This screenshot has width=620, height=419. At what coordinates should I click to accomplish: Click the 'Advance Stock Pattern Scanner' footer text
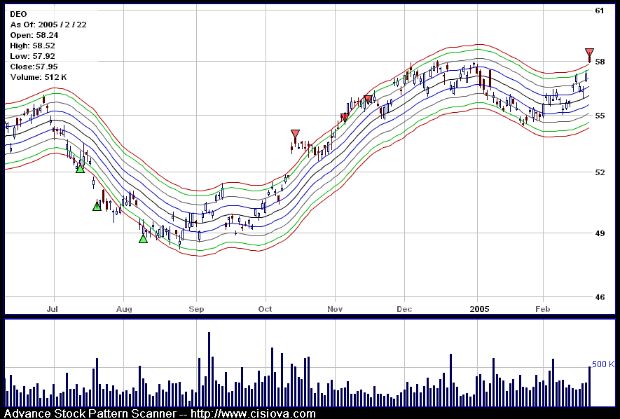pos(90,414)
